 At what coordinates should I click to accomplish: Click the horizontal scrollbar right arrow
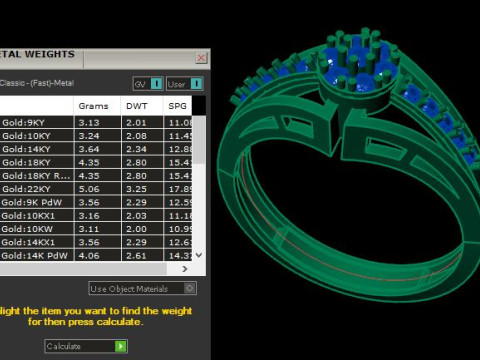point(185,269)
